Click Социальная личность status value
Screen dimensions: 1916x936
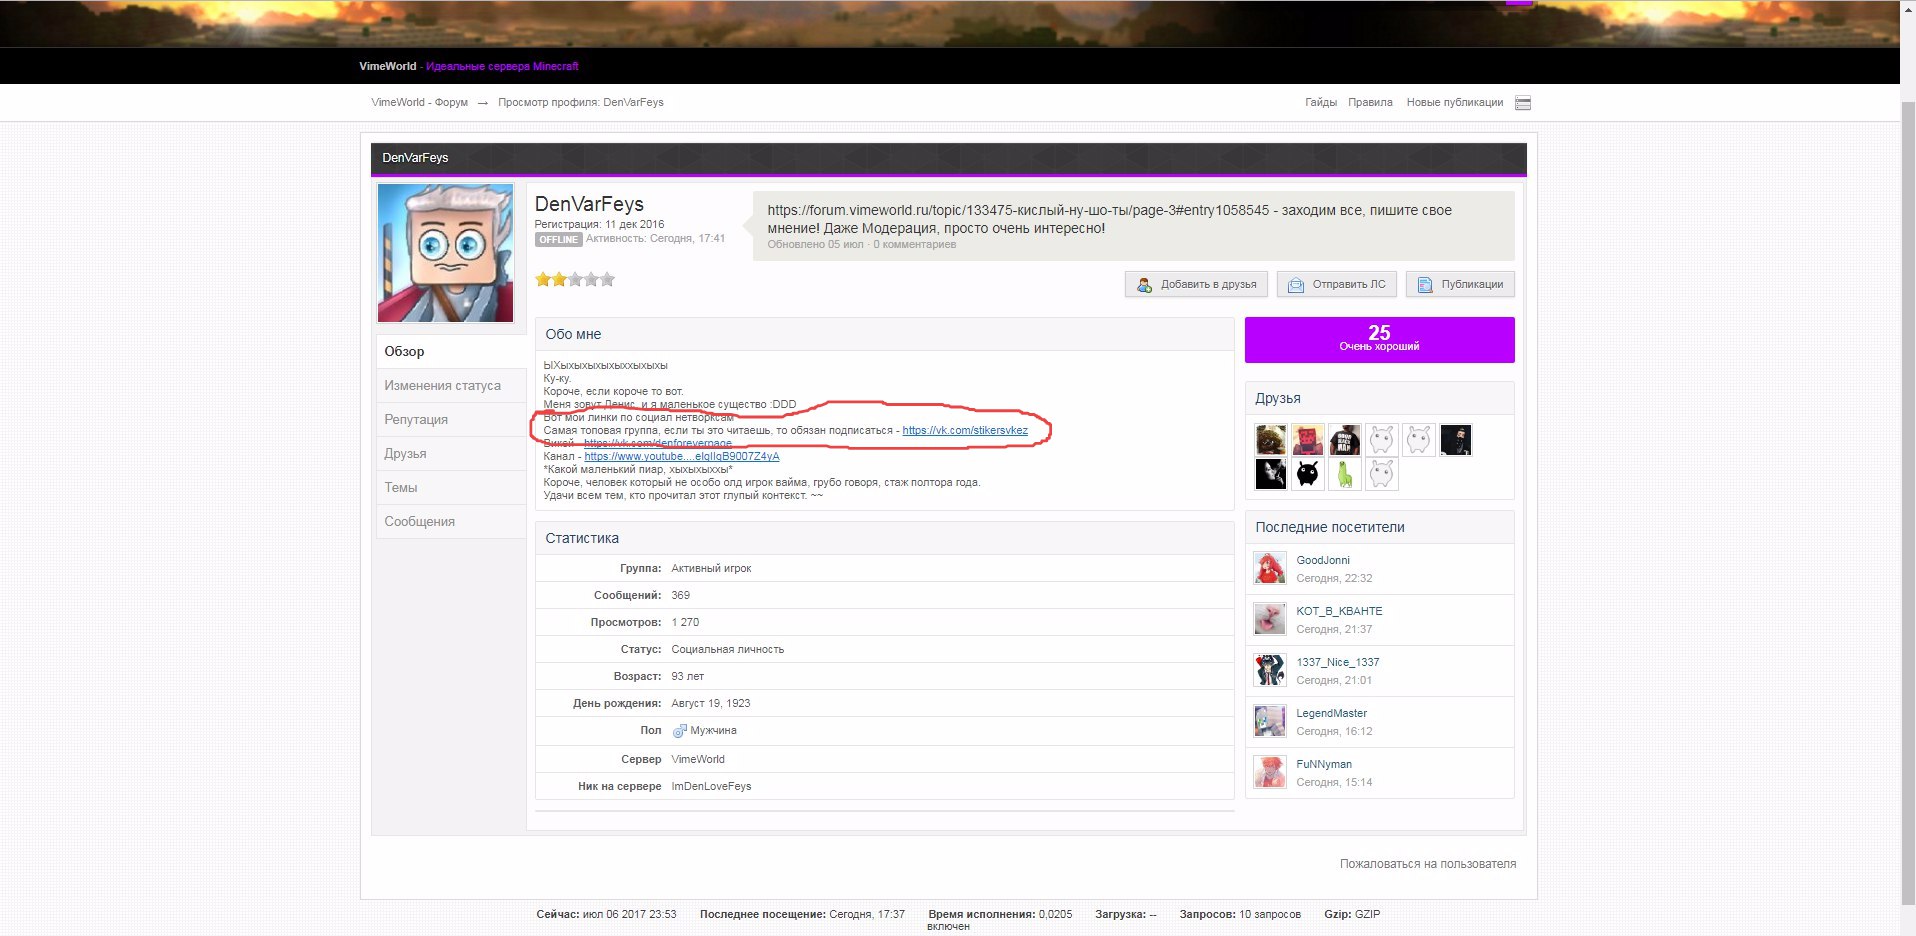[x=728, y=649]
